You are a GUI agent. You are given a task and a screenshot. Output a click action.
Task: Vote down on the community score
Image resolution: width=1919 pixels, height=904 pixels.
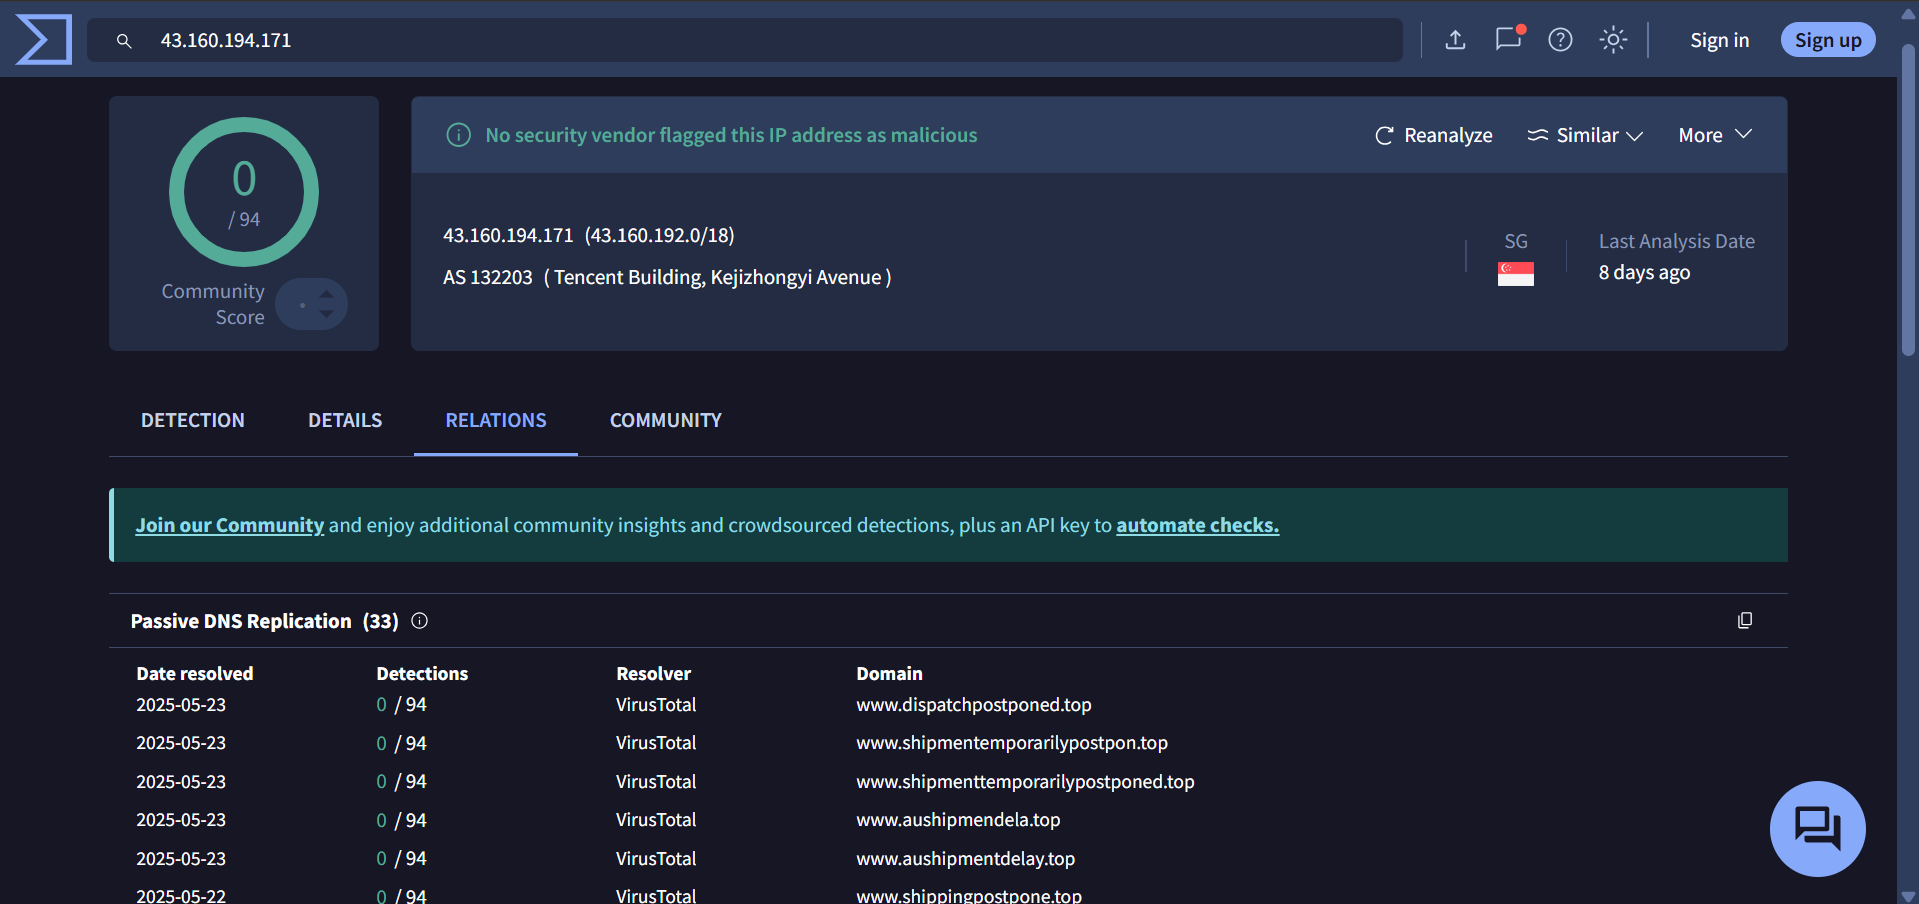(327, 314)
